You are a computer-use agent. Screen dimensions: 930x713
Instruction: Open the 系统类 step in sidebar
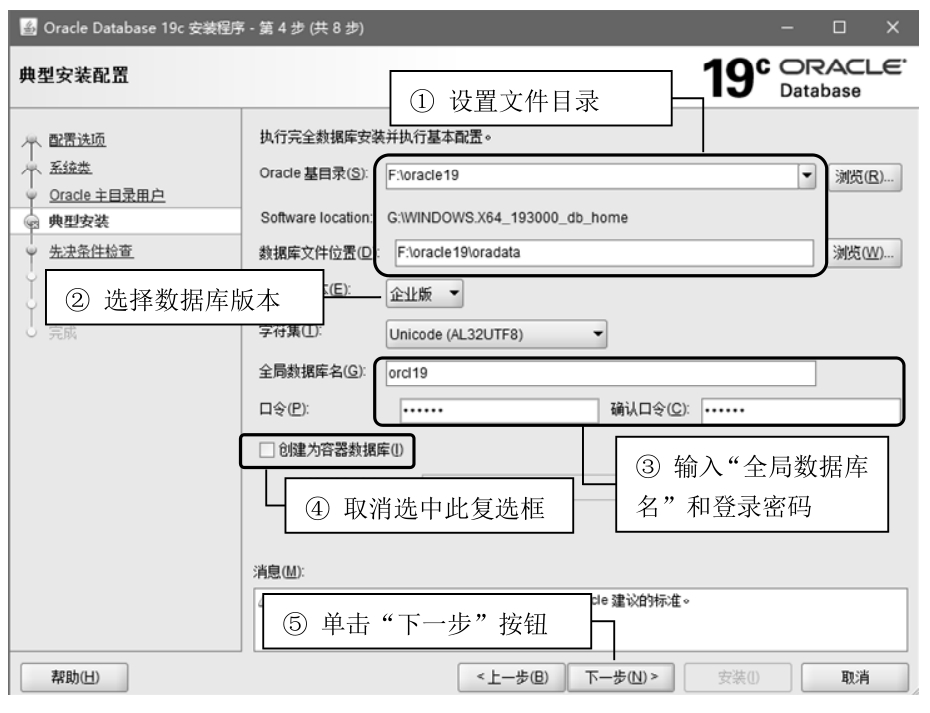coord(70,167)
